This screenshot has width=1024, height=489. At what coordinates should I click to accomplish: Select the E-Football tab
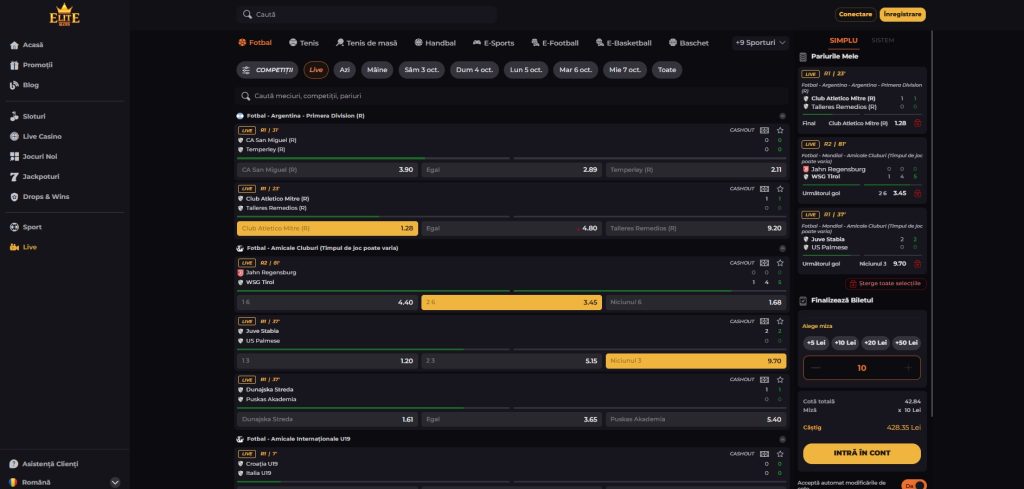(x=554, y=43)
